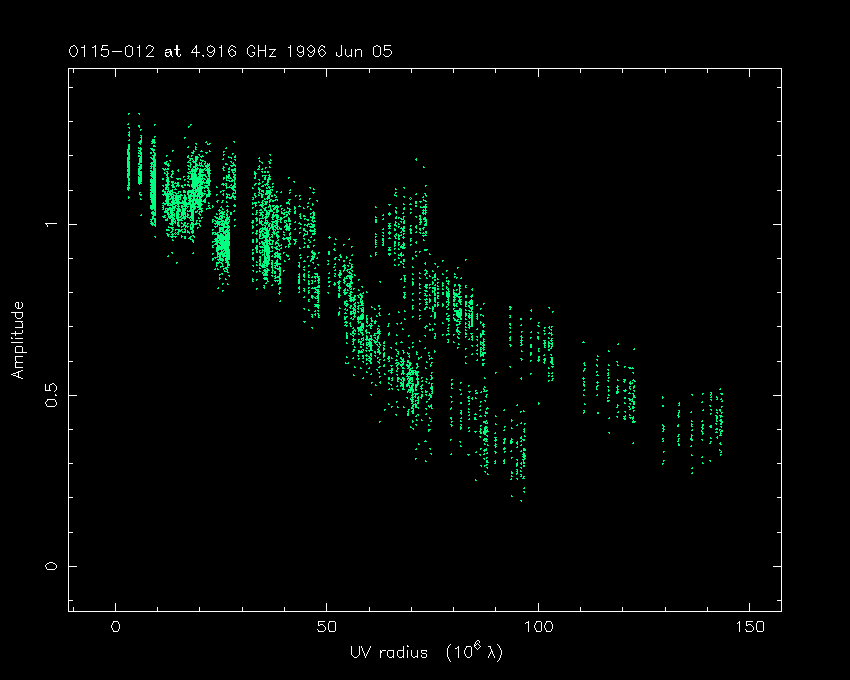Image resolution: width=850 pixels, height=680 pixels.
Task: Select the data cluster near UV radius 100
Action: (x=532, y=342)
